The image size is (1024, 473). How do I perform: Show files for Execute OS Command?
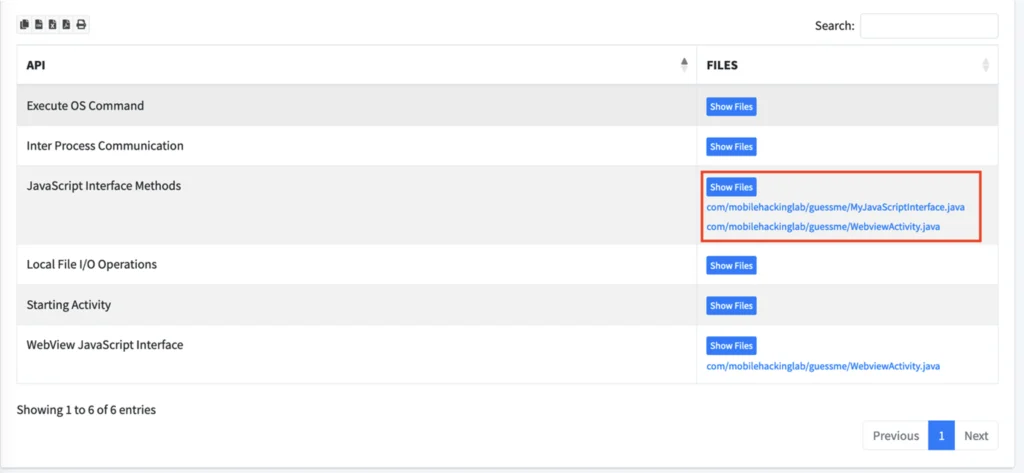coord(731,107)
